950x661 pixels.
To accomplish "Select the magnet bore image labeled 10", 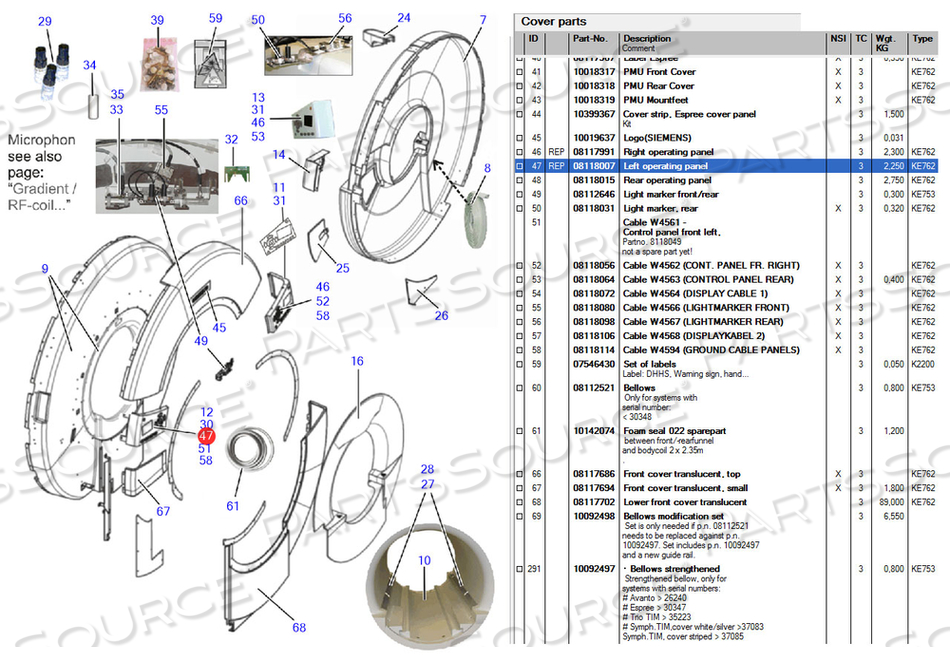I will pos(423,580).
